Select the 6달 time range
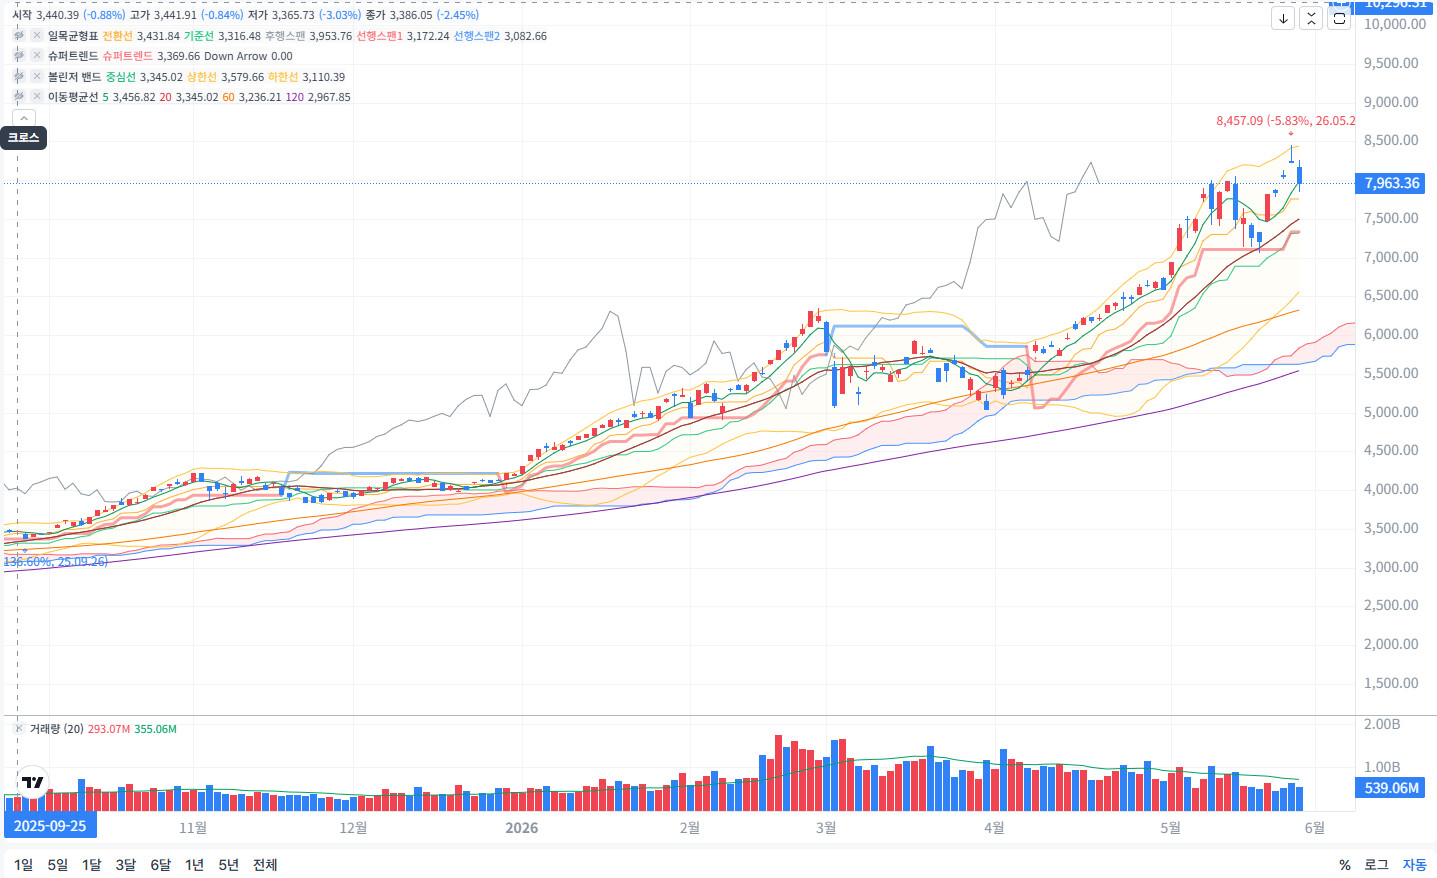The height and width of the screenshot is (878, 1437). click(x=161, y=865)
